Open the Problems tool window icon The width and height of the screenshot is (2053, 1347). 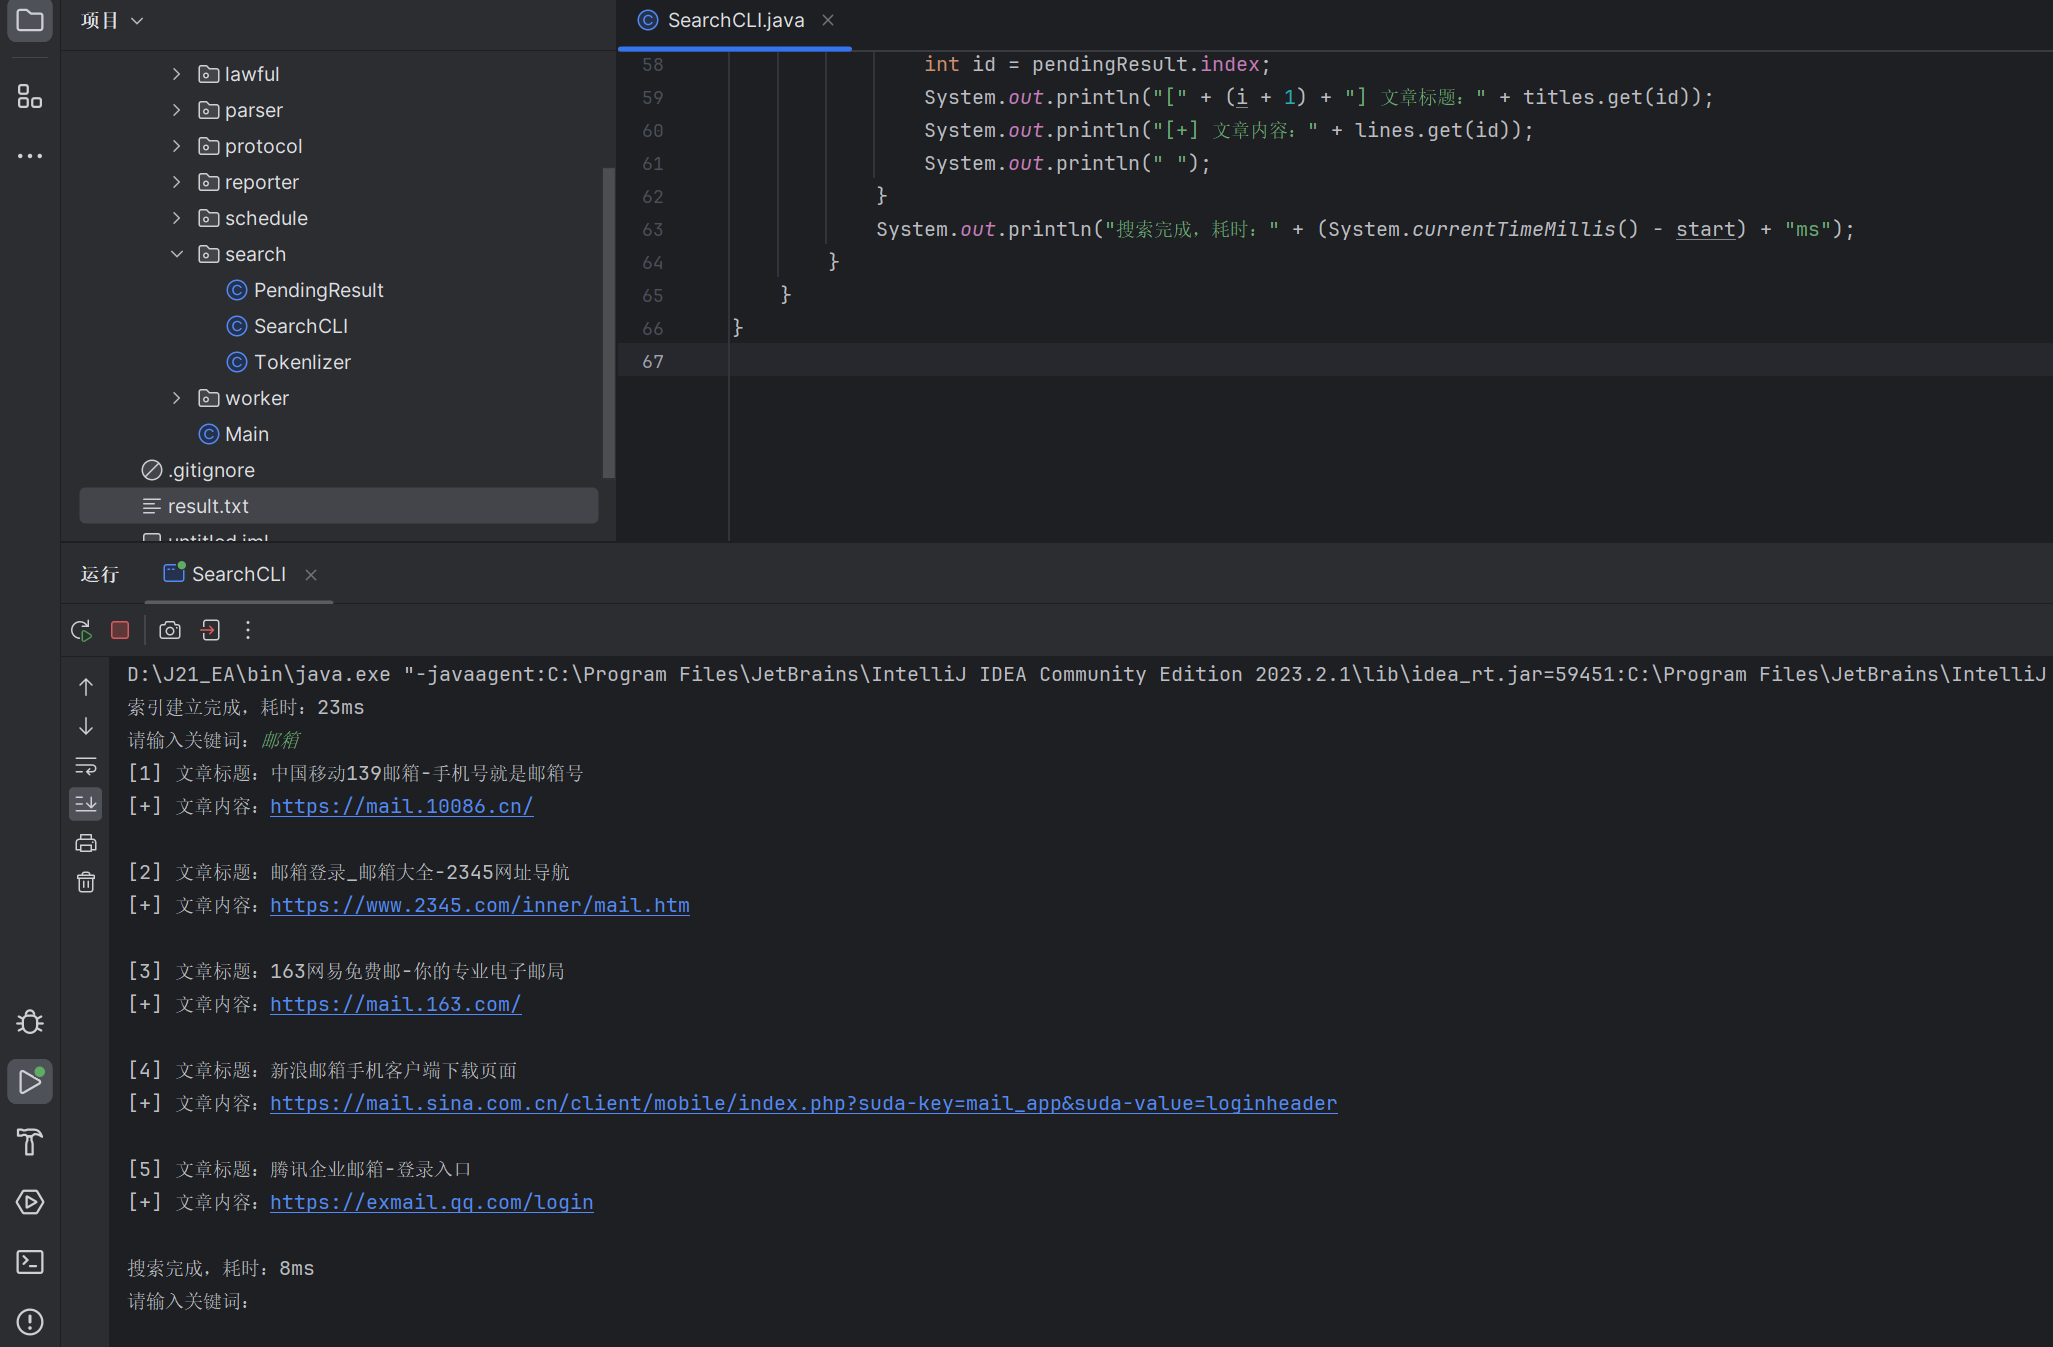click(x=30, y=1322)
